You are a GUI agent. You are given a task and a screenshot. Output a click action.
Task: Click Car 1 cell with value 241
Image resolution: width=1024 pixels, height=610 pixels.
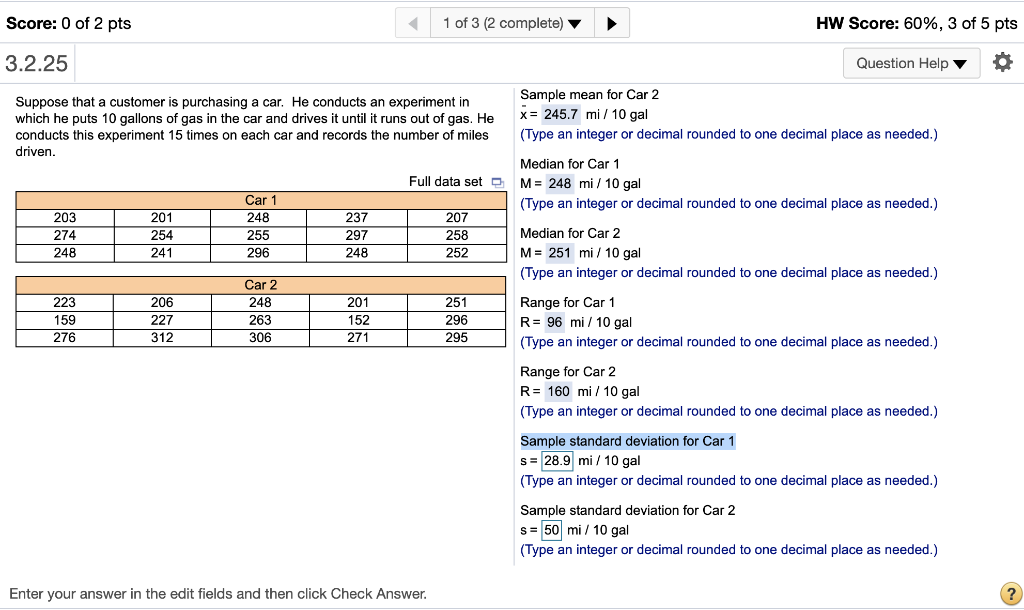162,253
